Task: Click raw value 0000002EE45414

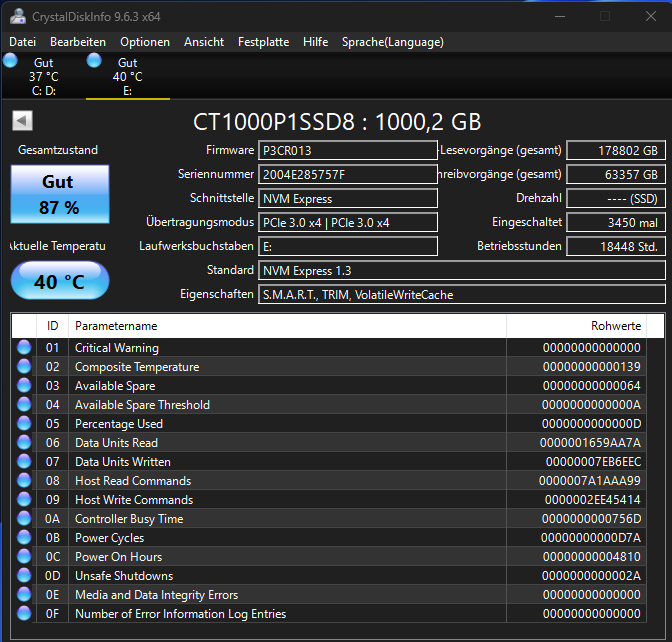Action: (592, 500)
